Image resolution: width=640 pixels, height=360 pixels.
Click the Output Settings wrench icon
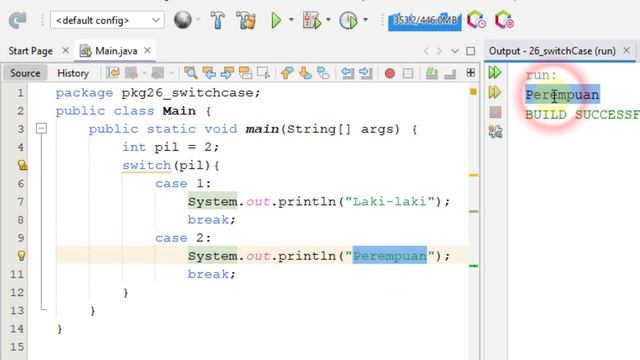pos(495,131)
